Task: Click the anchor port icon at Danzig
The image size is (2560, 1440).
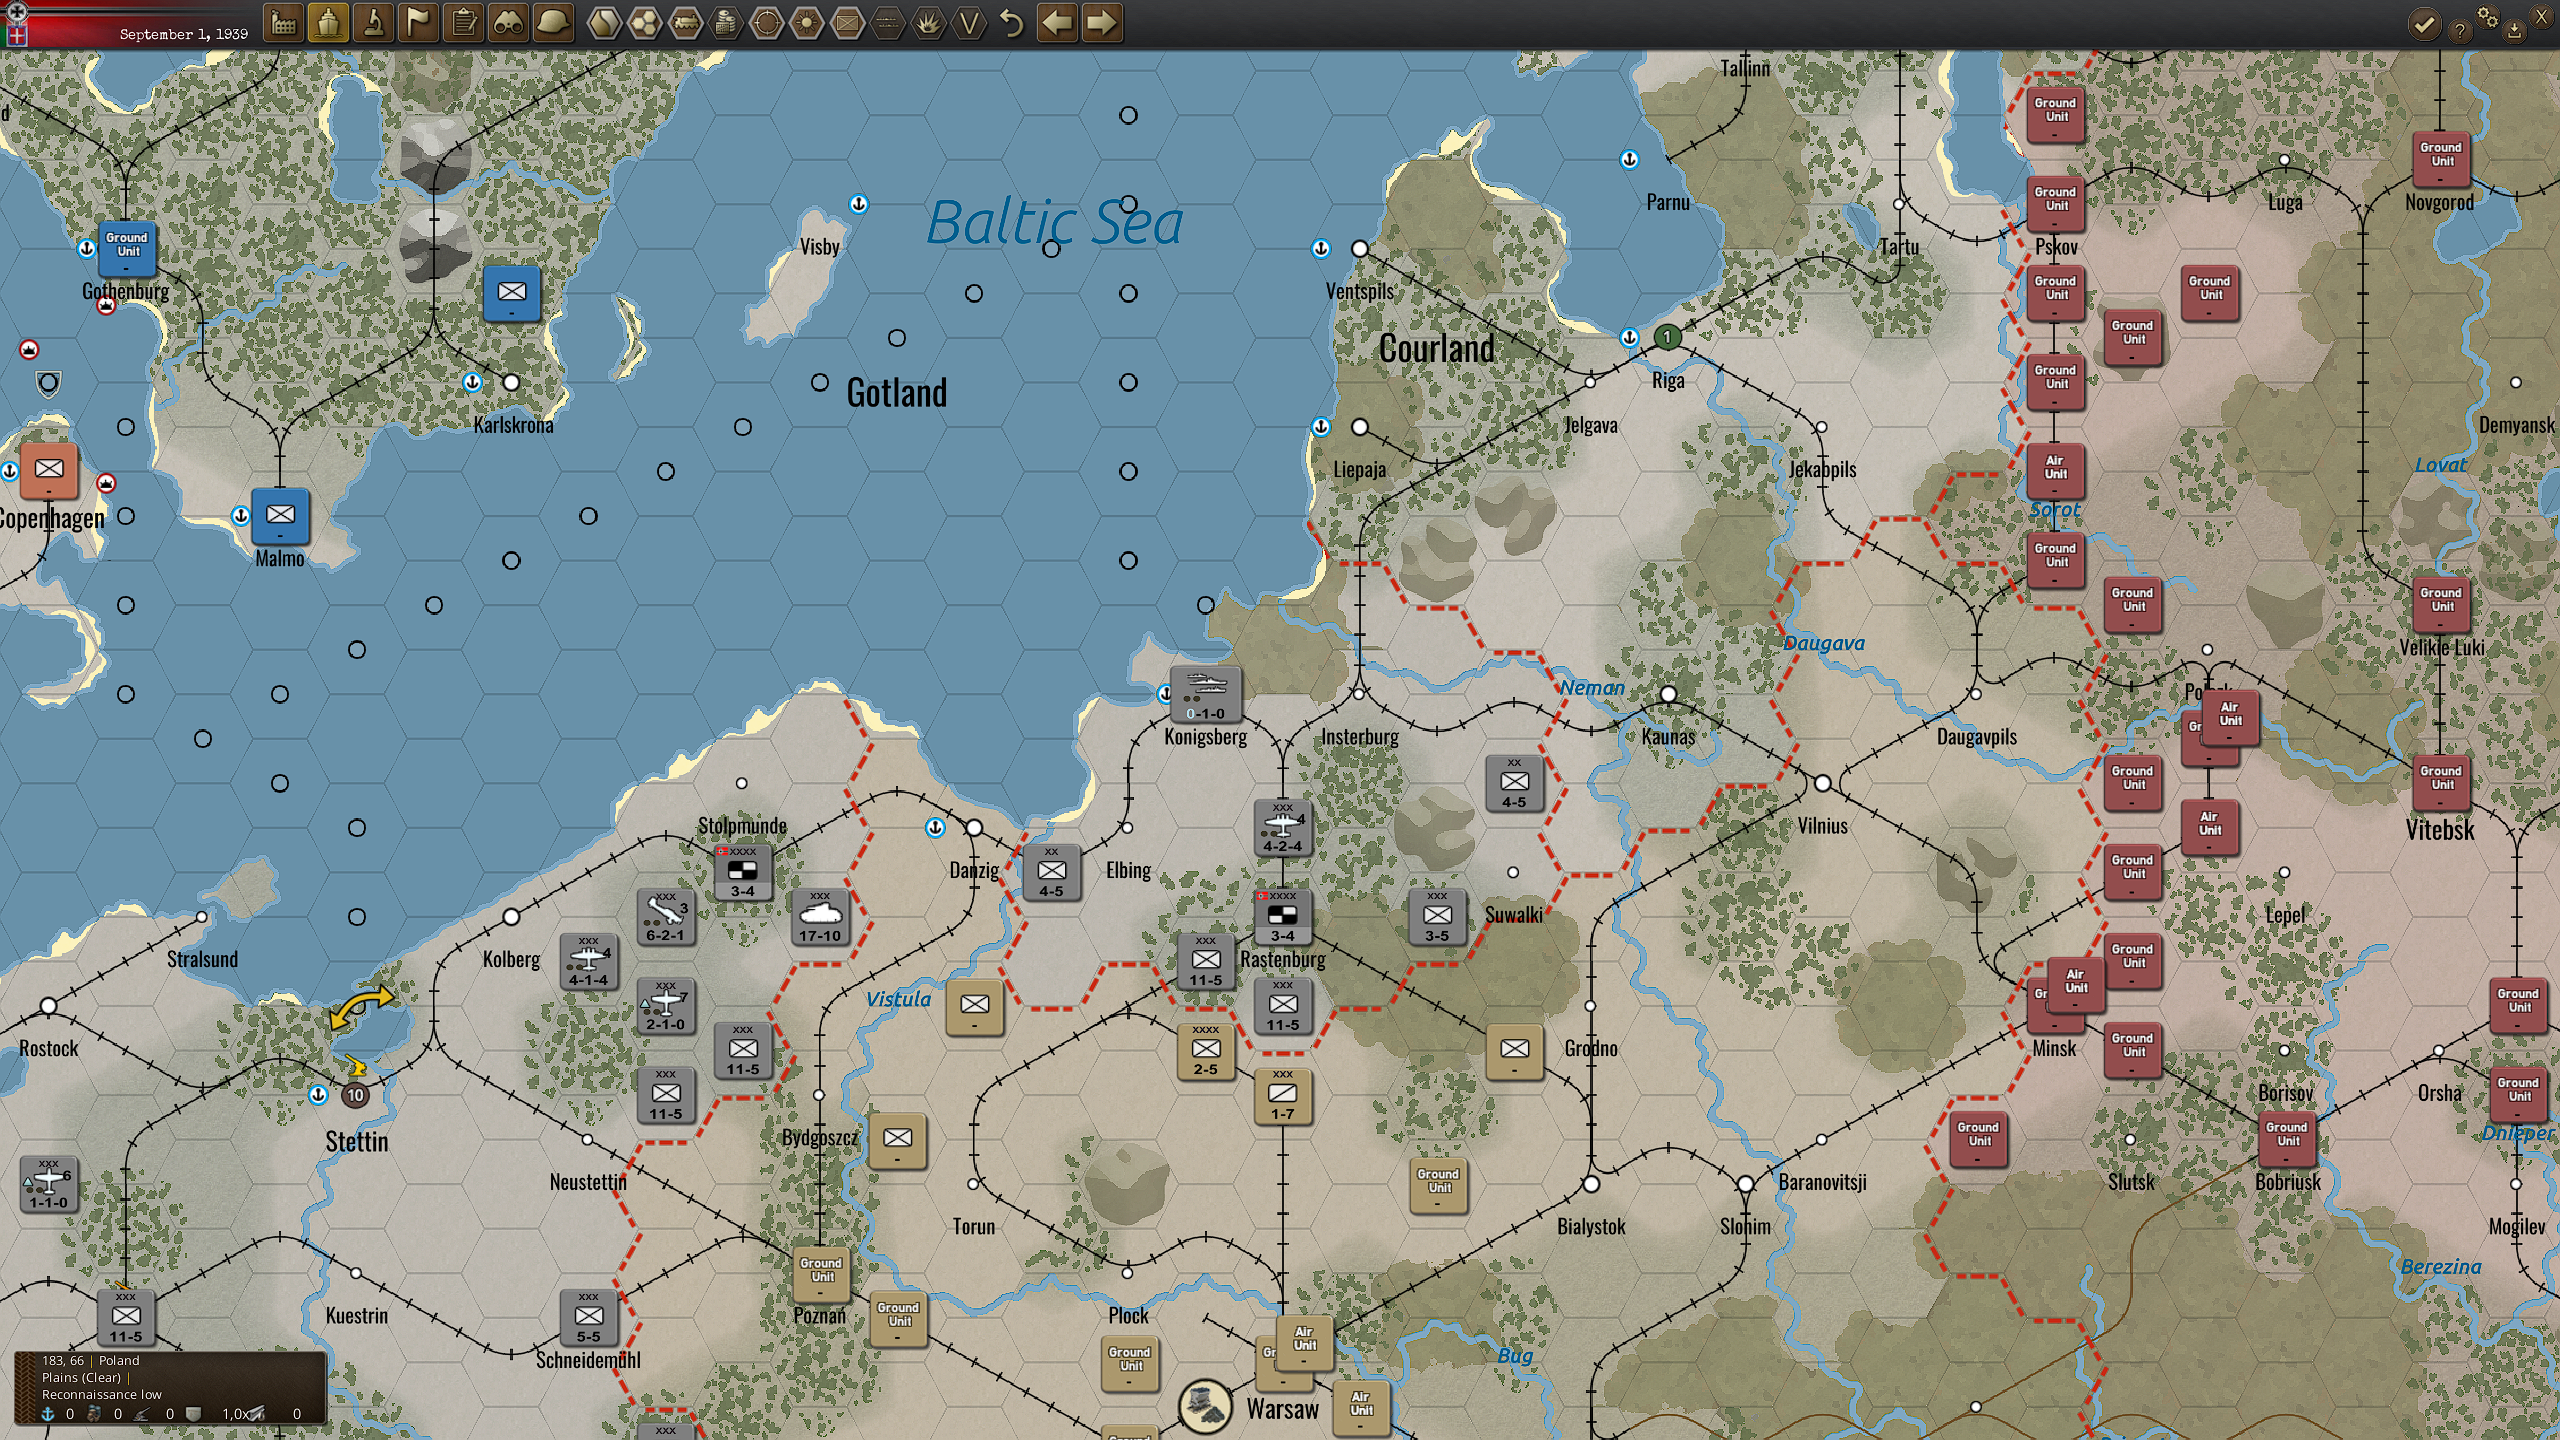Action: [935, 827]
